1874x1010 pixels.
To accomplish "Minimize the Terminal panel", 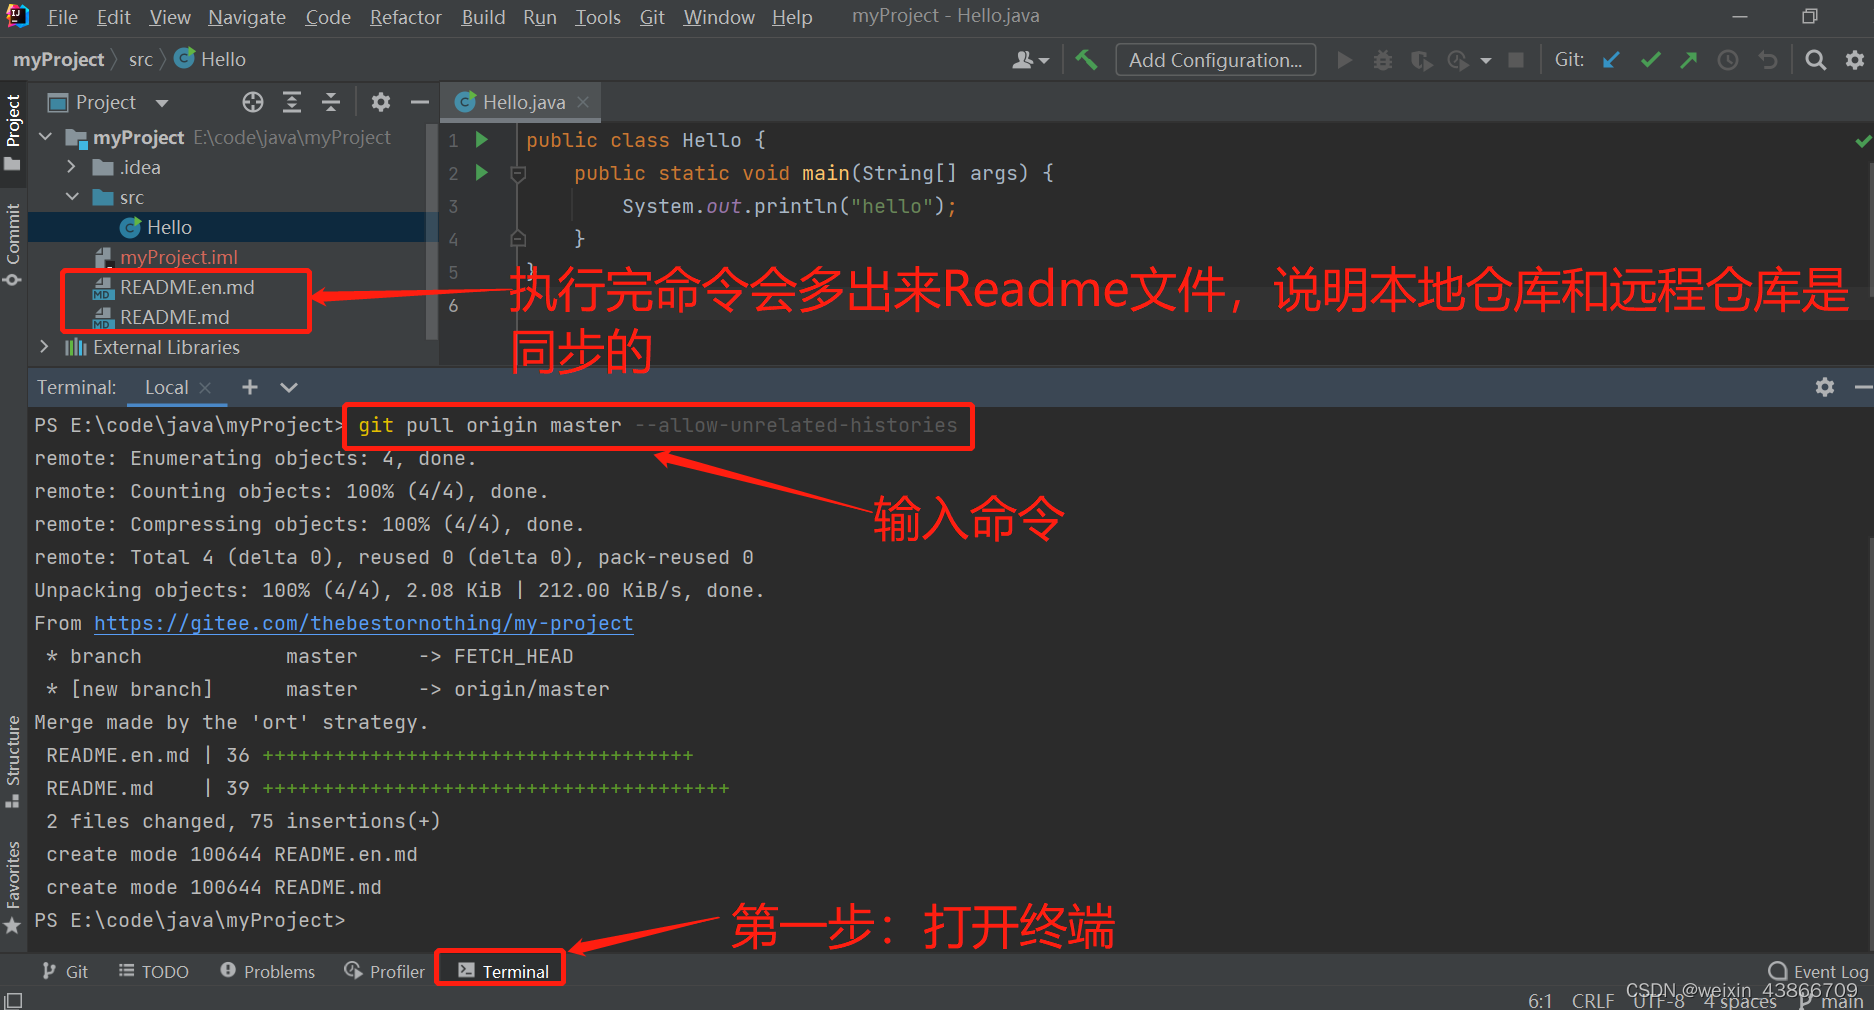I will pyautogui.click(x=1862, y=387).
